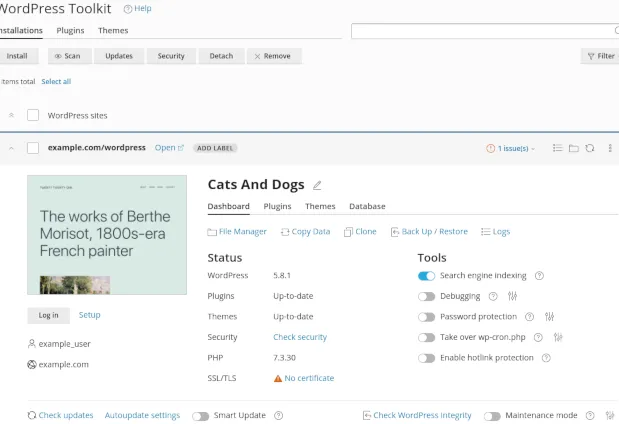Click the Remove button
Image resolution: width=619 pixels, height=424 pixels.
[274, 56]
